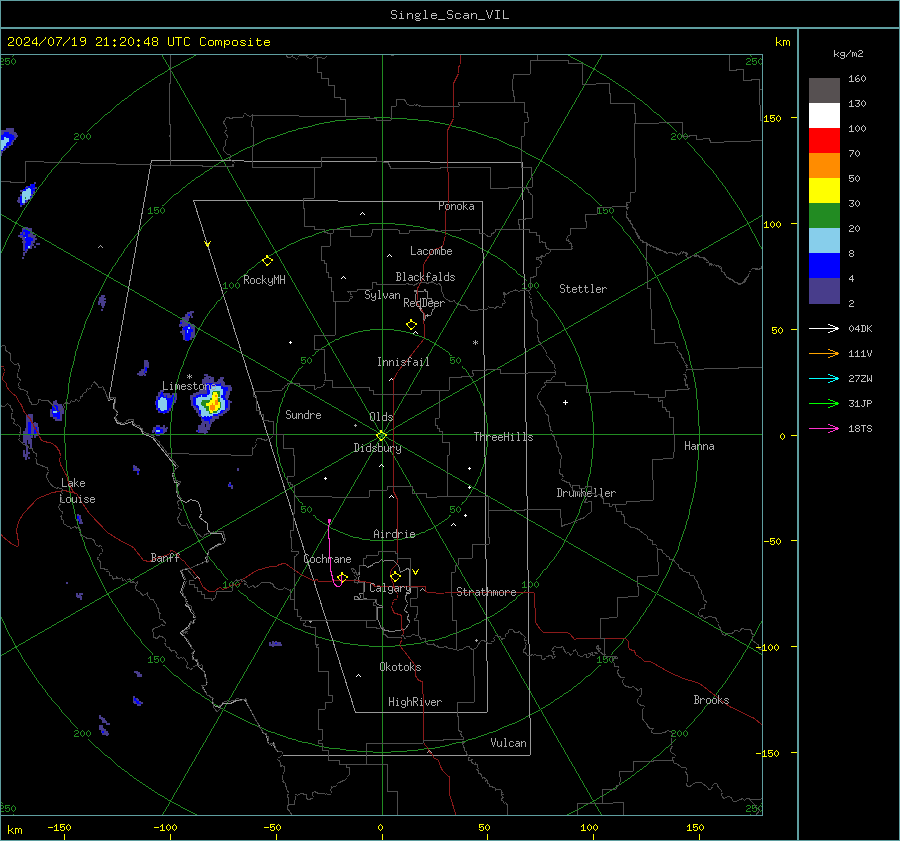Viewport: 900px width, 841px height.
Task: Select the gray 130-160 legend color
Action: (824, 91)
